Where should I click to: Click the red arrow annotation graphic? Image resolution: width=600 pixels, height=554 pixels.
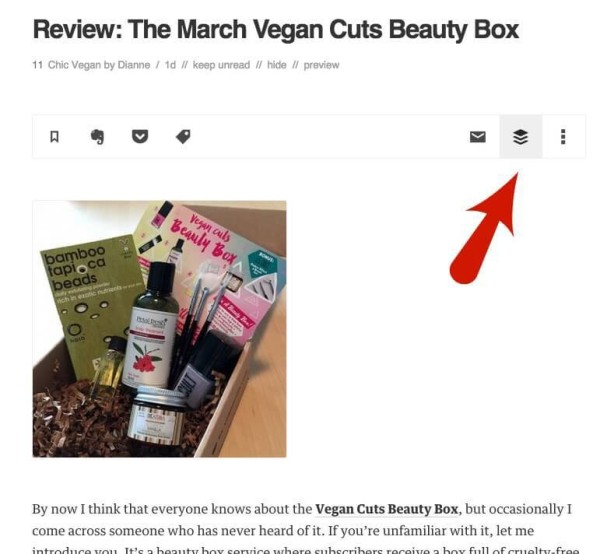(x=486, y=230)
